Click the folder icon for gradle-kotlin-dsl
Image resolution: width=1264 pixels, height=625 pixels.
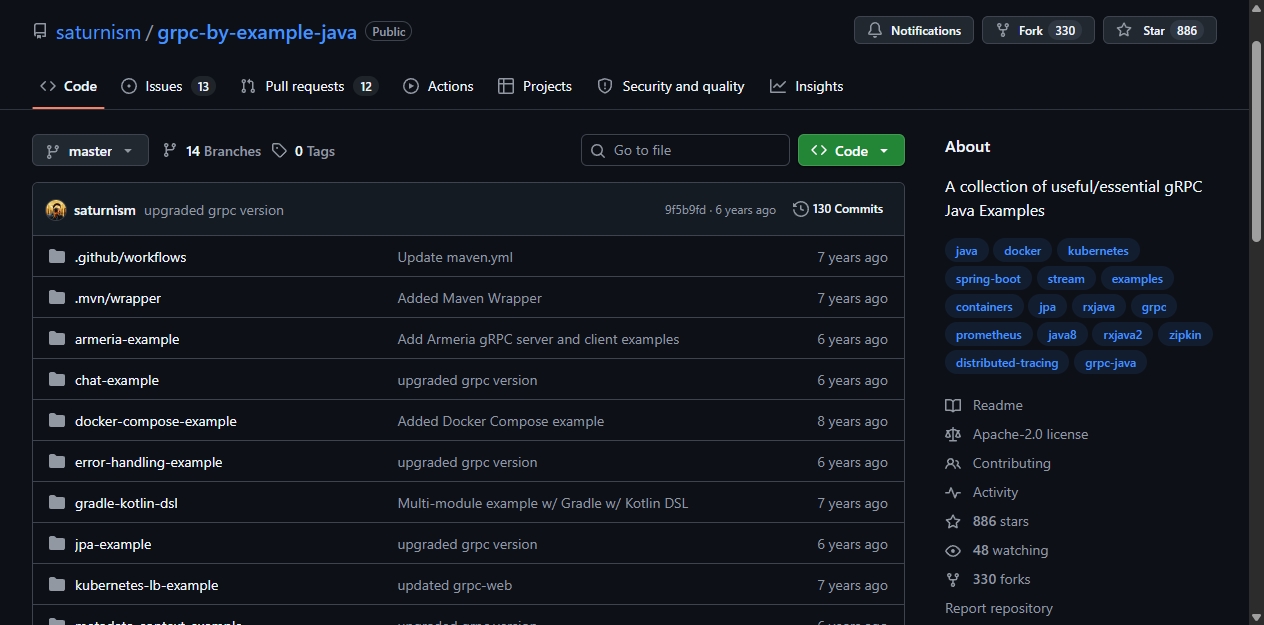(x=57, y=503)
